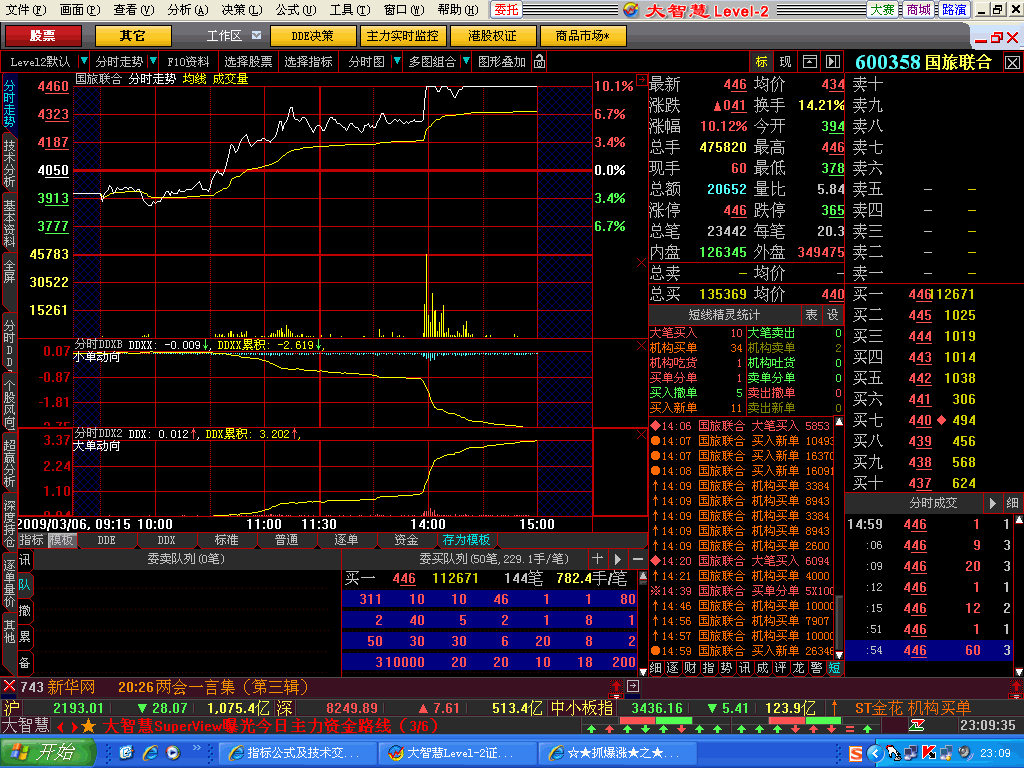Click the DDE决策 button
1024x768 pixels.
click(312, 35)
